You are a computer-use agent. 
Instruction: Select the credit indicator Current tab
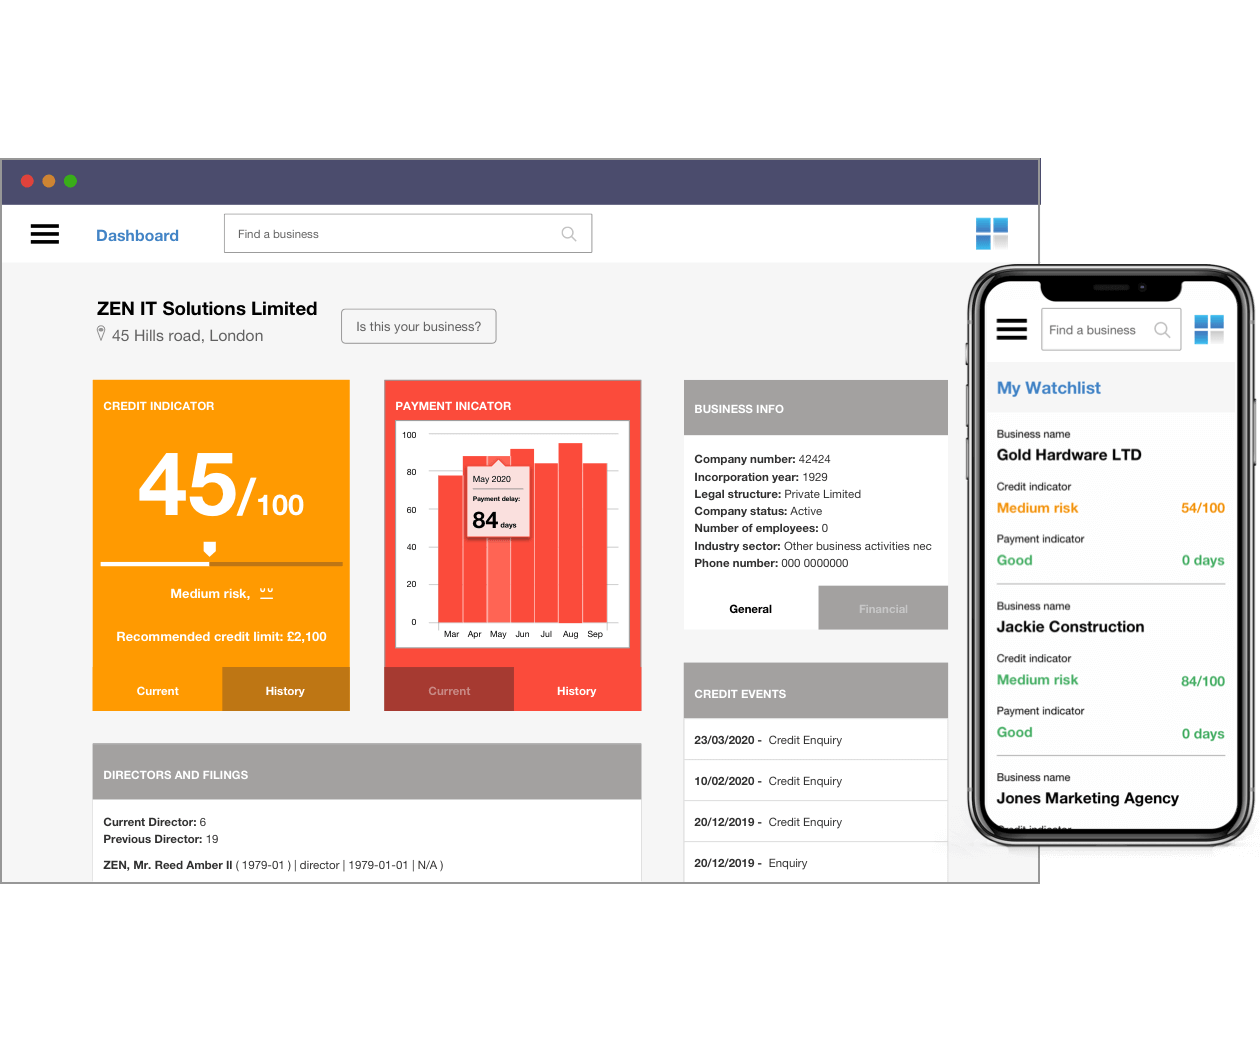(x=157, y=691)
